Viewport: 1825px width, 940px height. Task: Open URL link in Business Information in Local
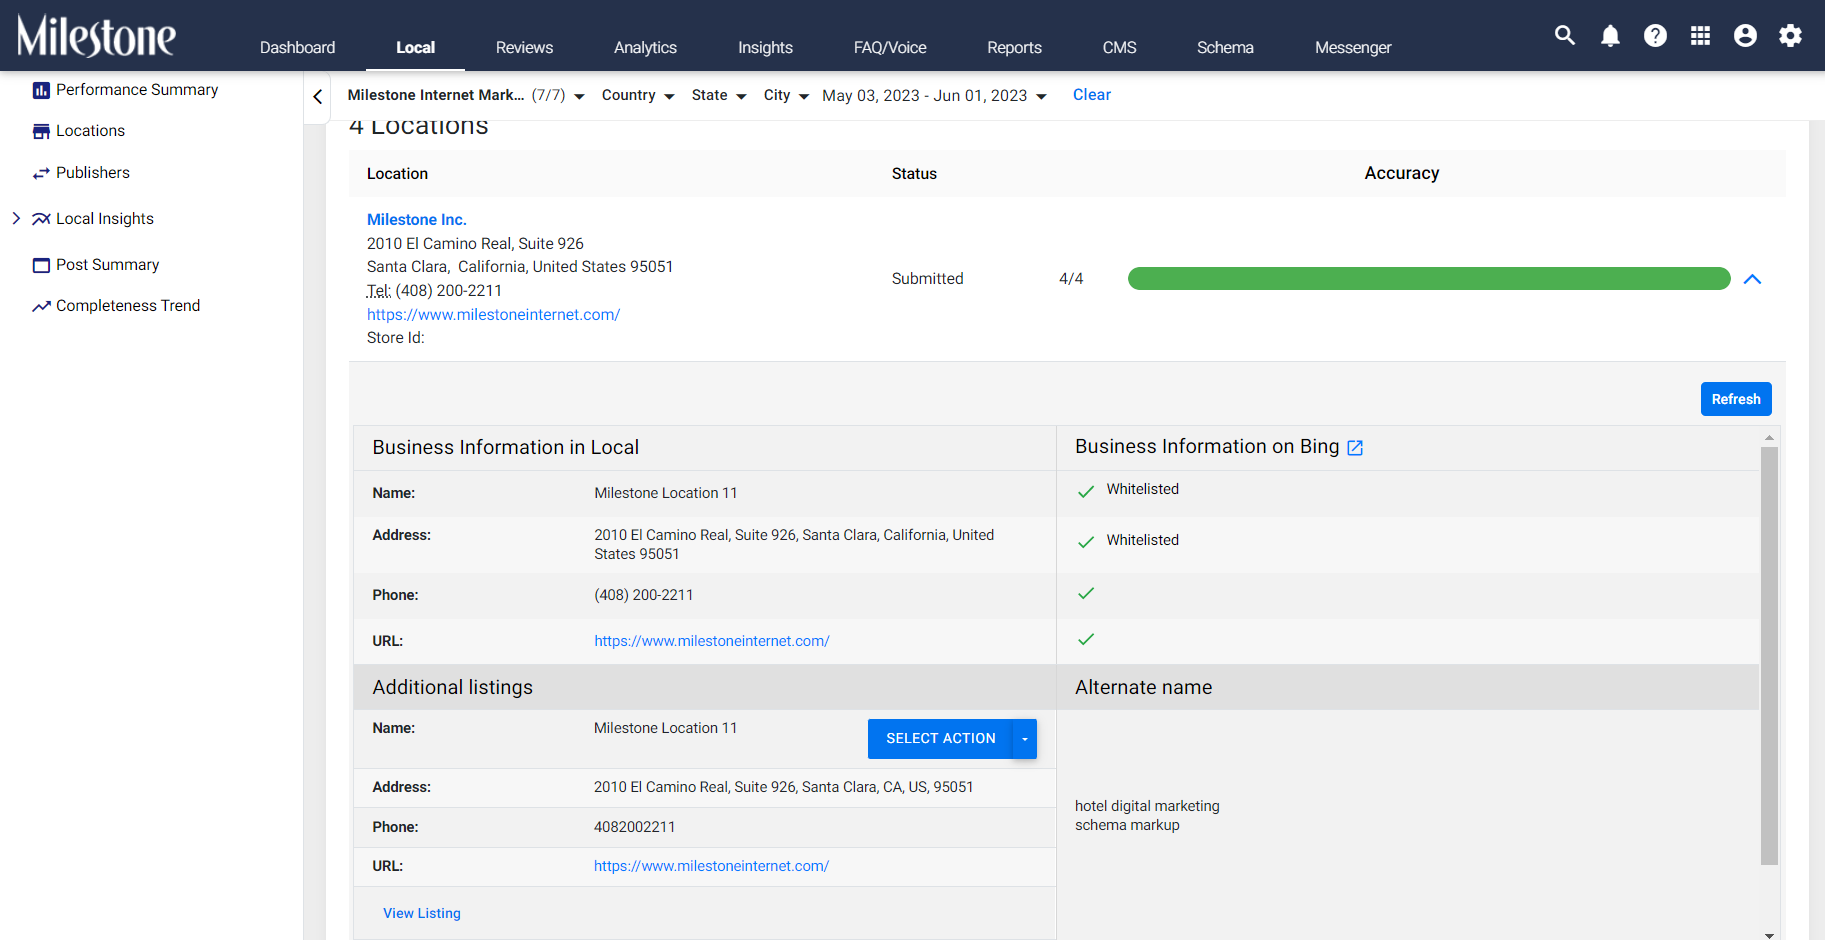click(x=712, y=641)
